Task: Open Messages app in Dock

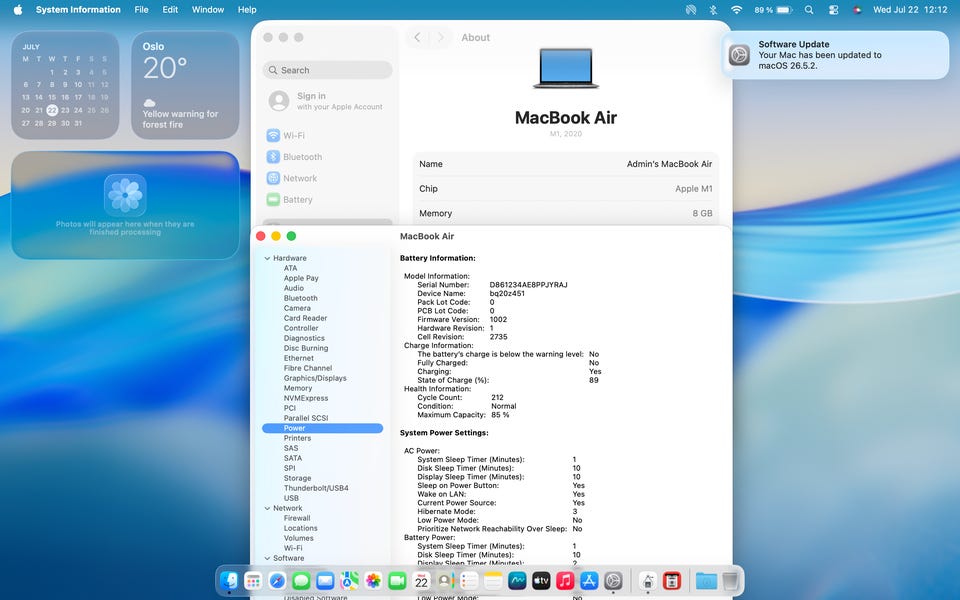Action: coord(301,580)
